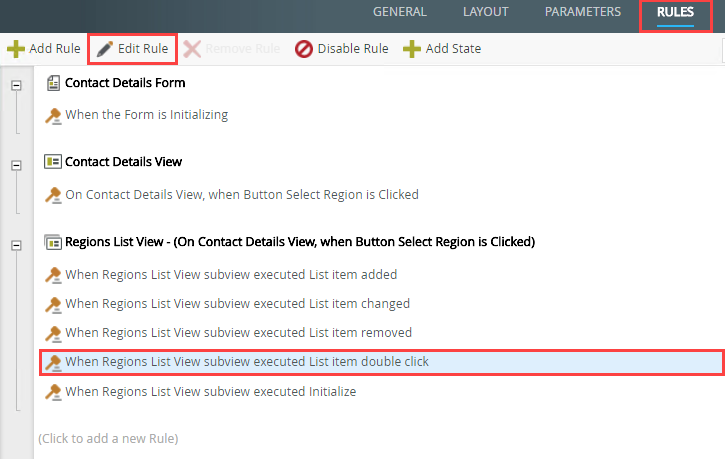The image size is (725, 459).
Task: Switch to the General tab
Action: [399, 12]
